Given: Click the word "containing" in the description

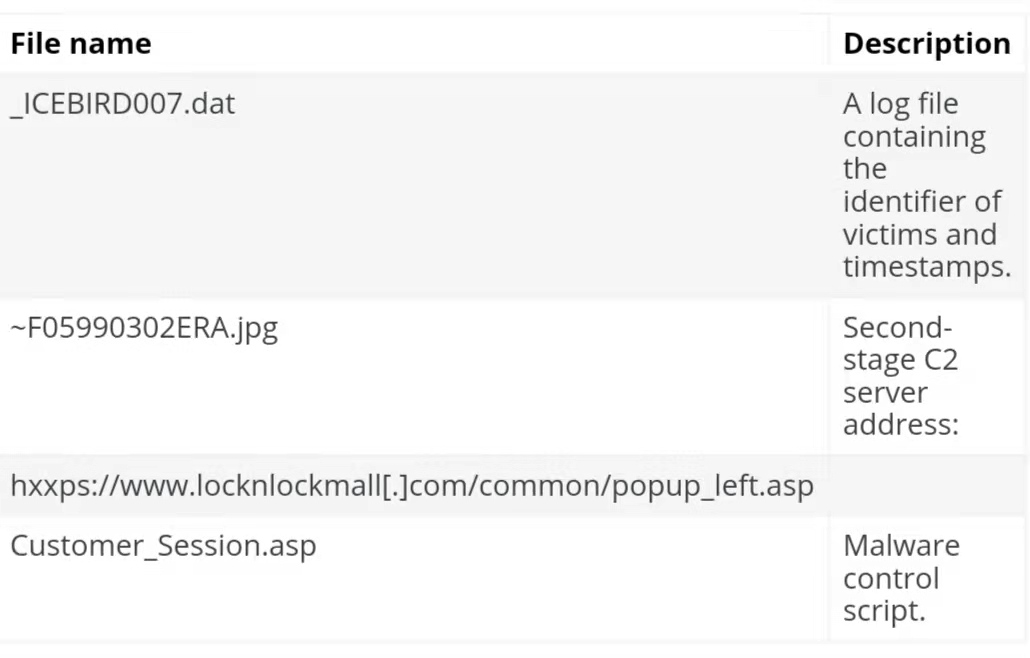Looking at the screenshot, I should (913, 137).
